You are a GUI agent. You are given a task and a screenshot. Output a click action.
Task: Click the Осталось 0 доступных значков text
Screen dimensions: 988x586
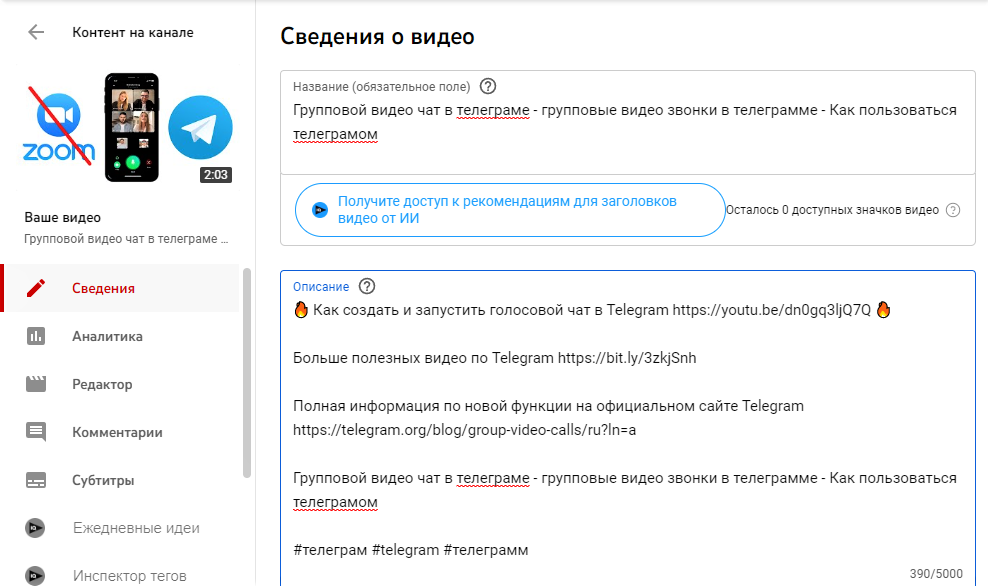(832, 210)
